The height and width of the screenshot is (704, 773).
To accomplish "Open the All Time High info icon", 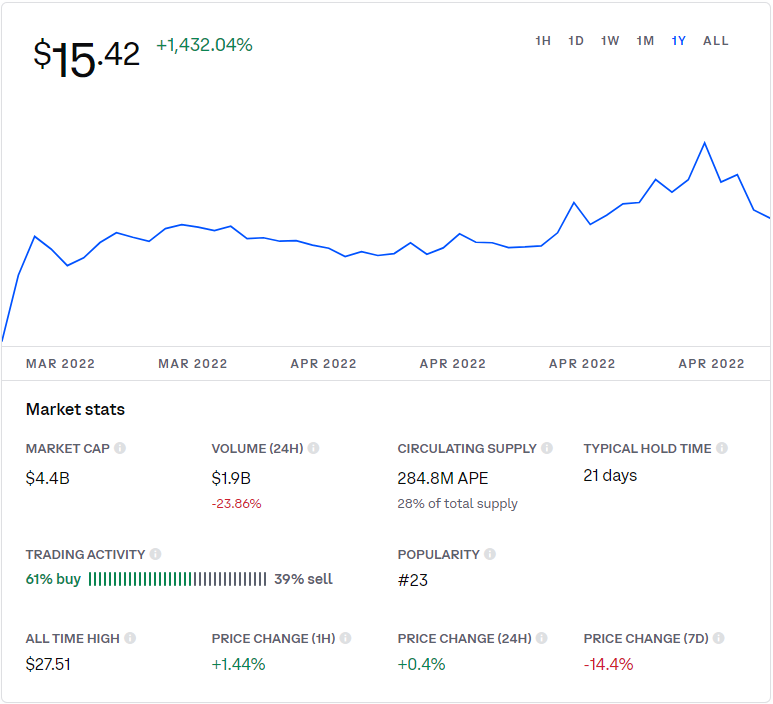I will click(130, 638).
